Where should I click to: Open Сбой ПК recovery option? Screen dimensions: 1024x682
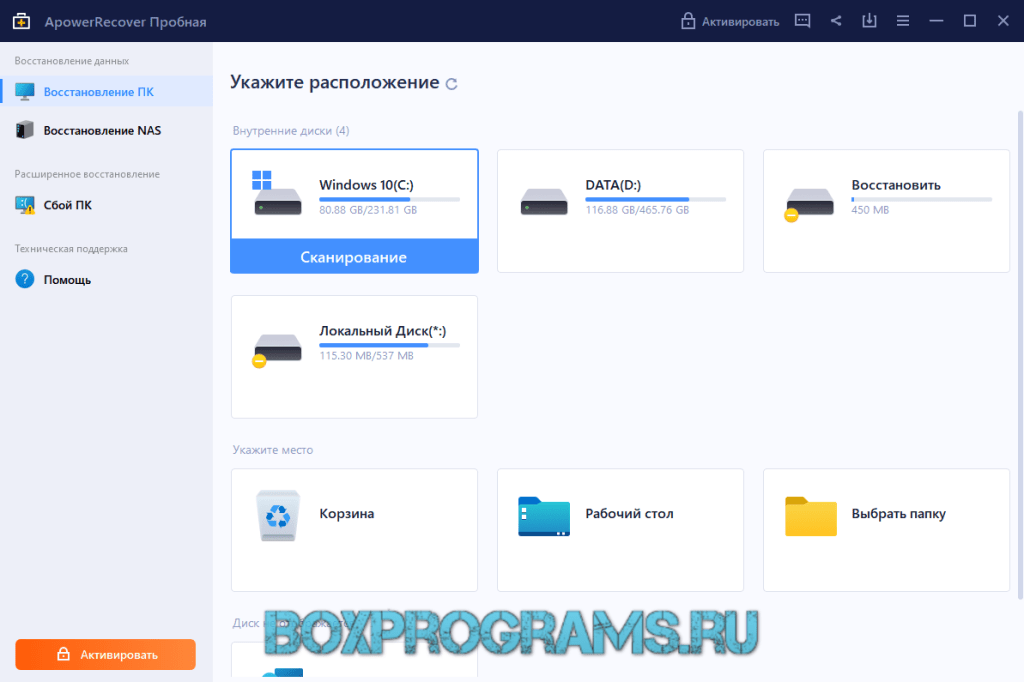point(67,205)
